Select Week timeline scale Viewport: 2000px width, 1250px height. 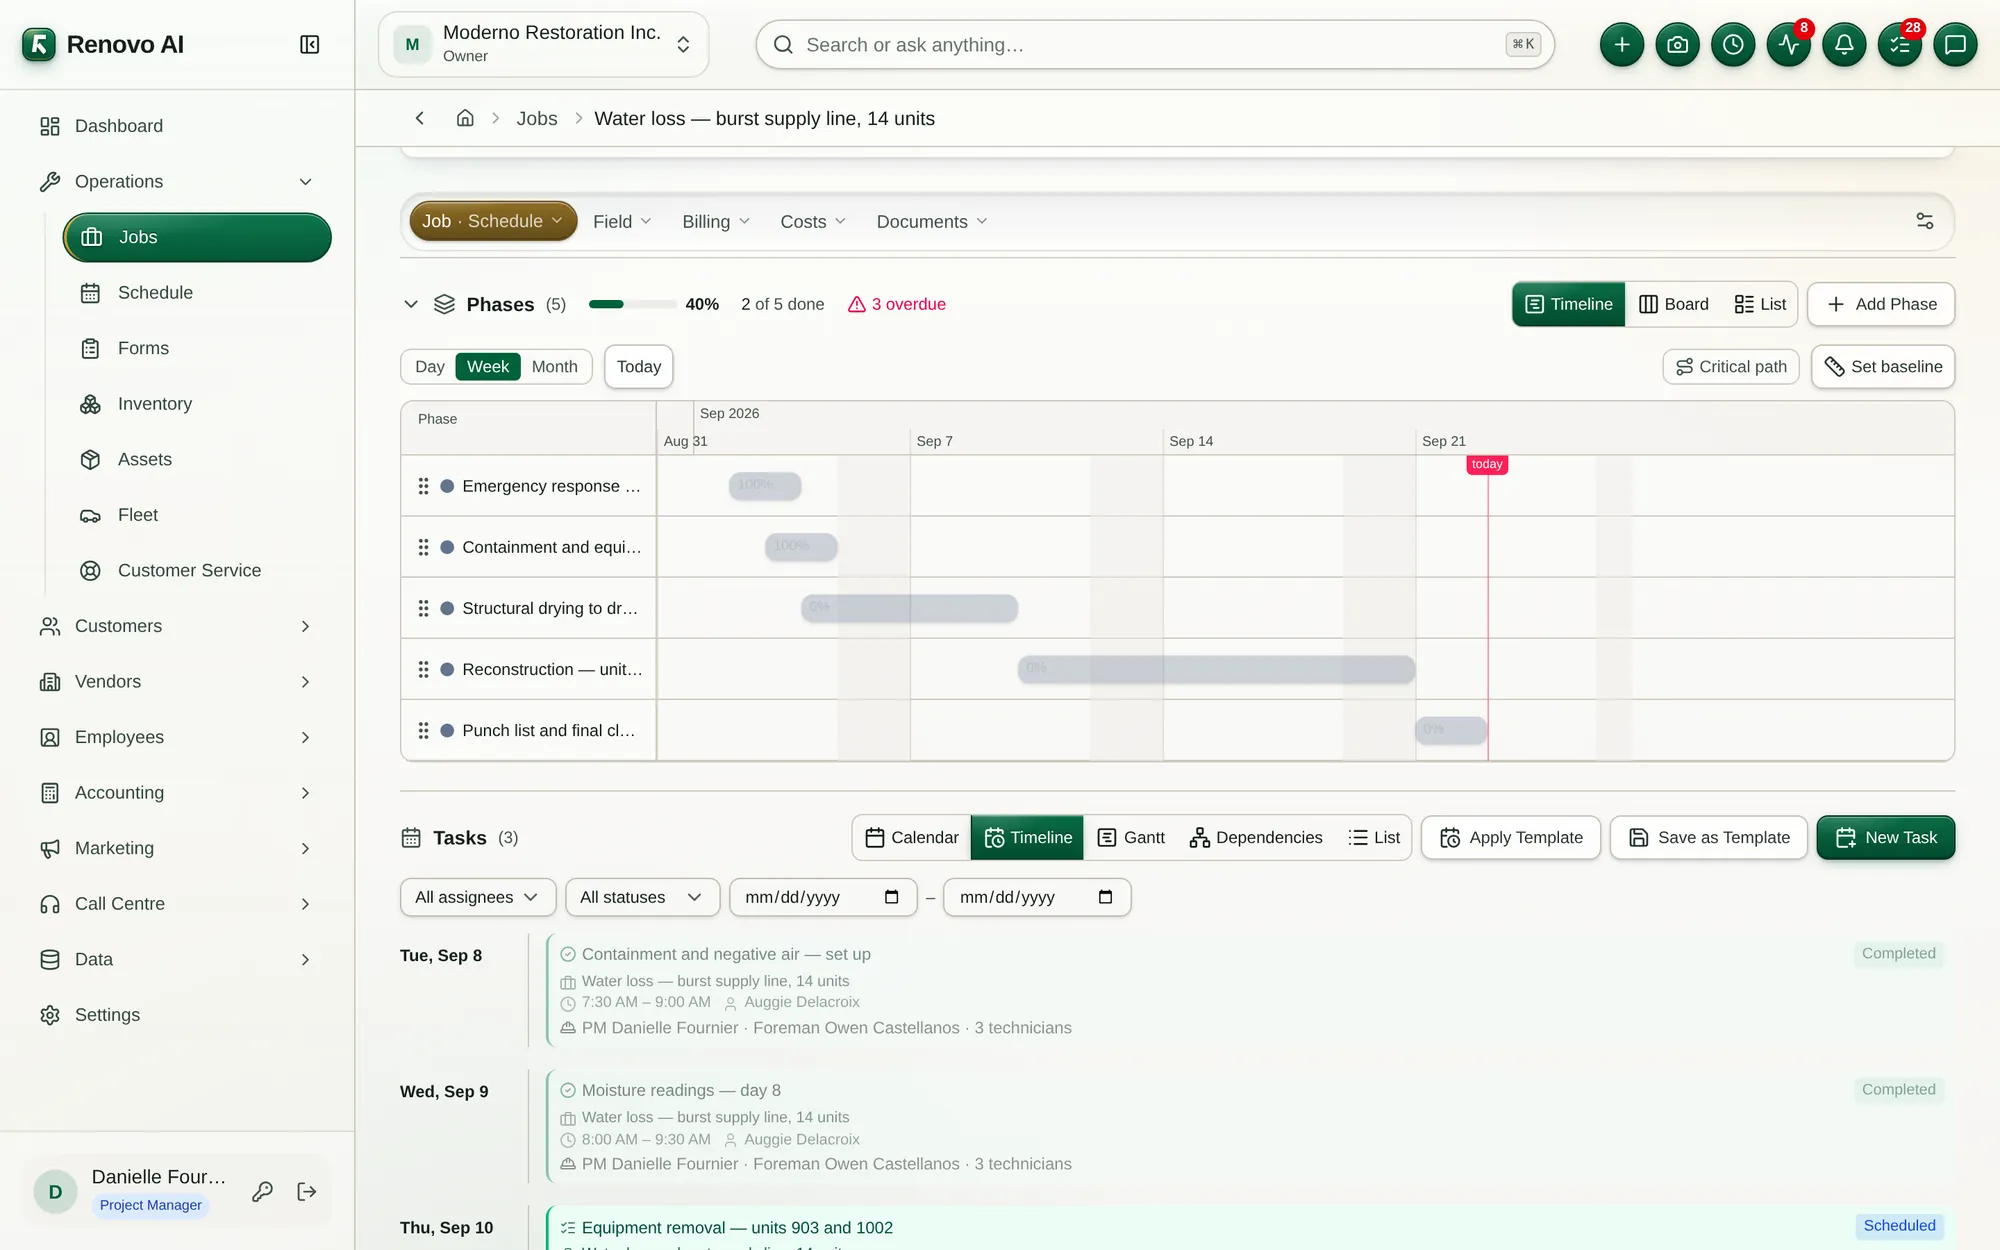pyautogui.click(x=488, y=367)
